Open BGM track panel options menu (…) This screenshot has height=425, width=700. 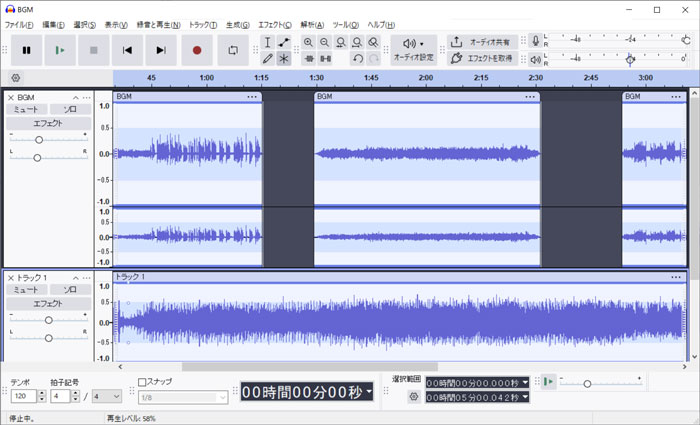click(x=87, y=98)
